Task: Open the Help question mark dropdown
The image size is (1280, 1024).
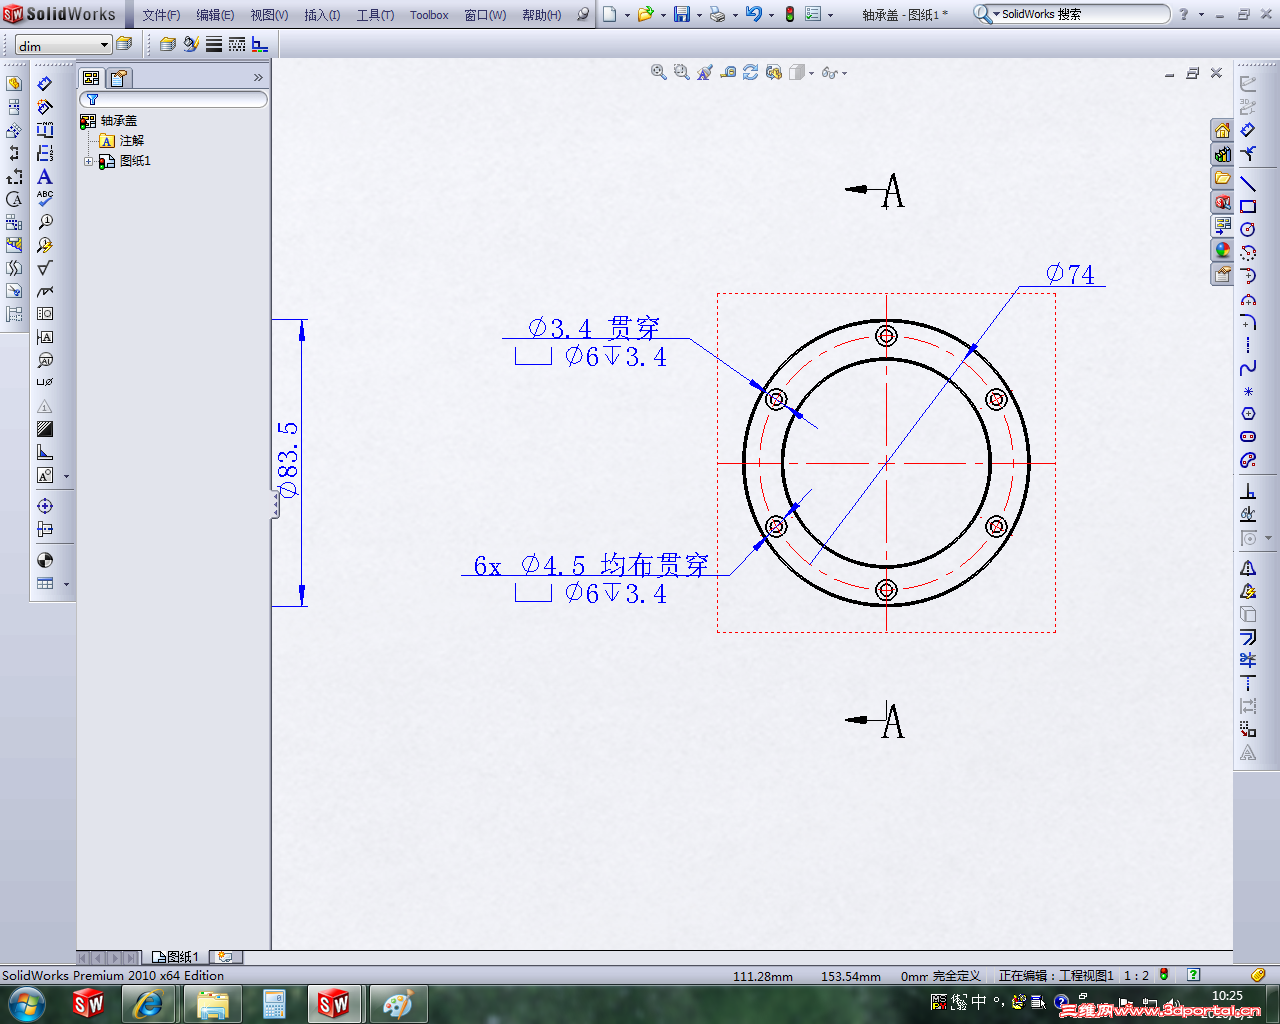Action: [1201, 15]
